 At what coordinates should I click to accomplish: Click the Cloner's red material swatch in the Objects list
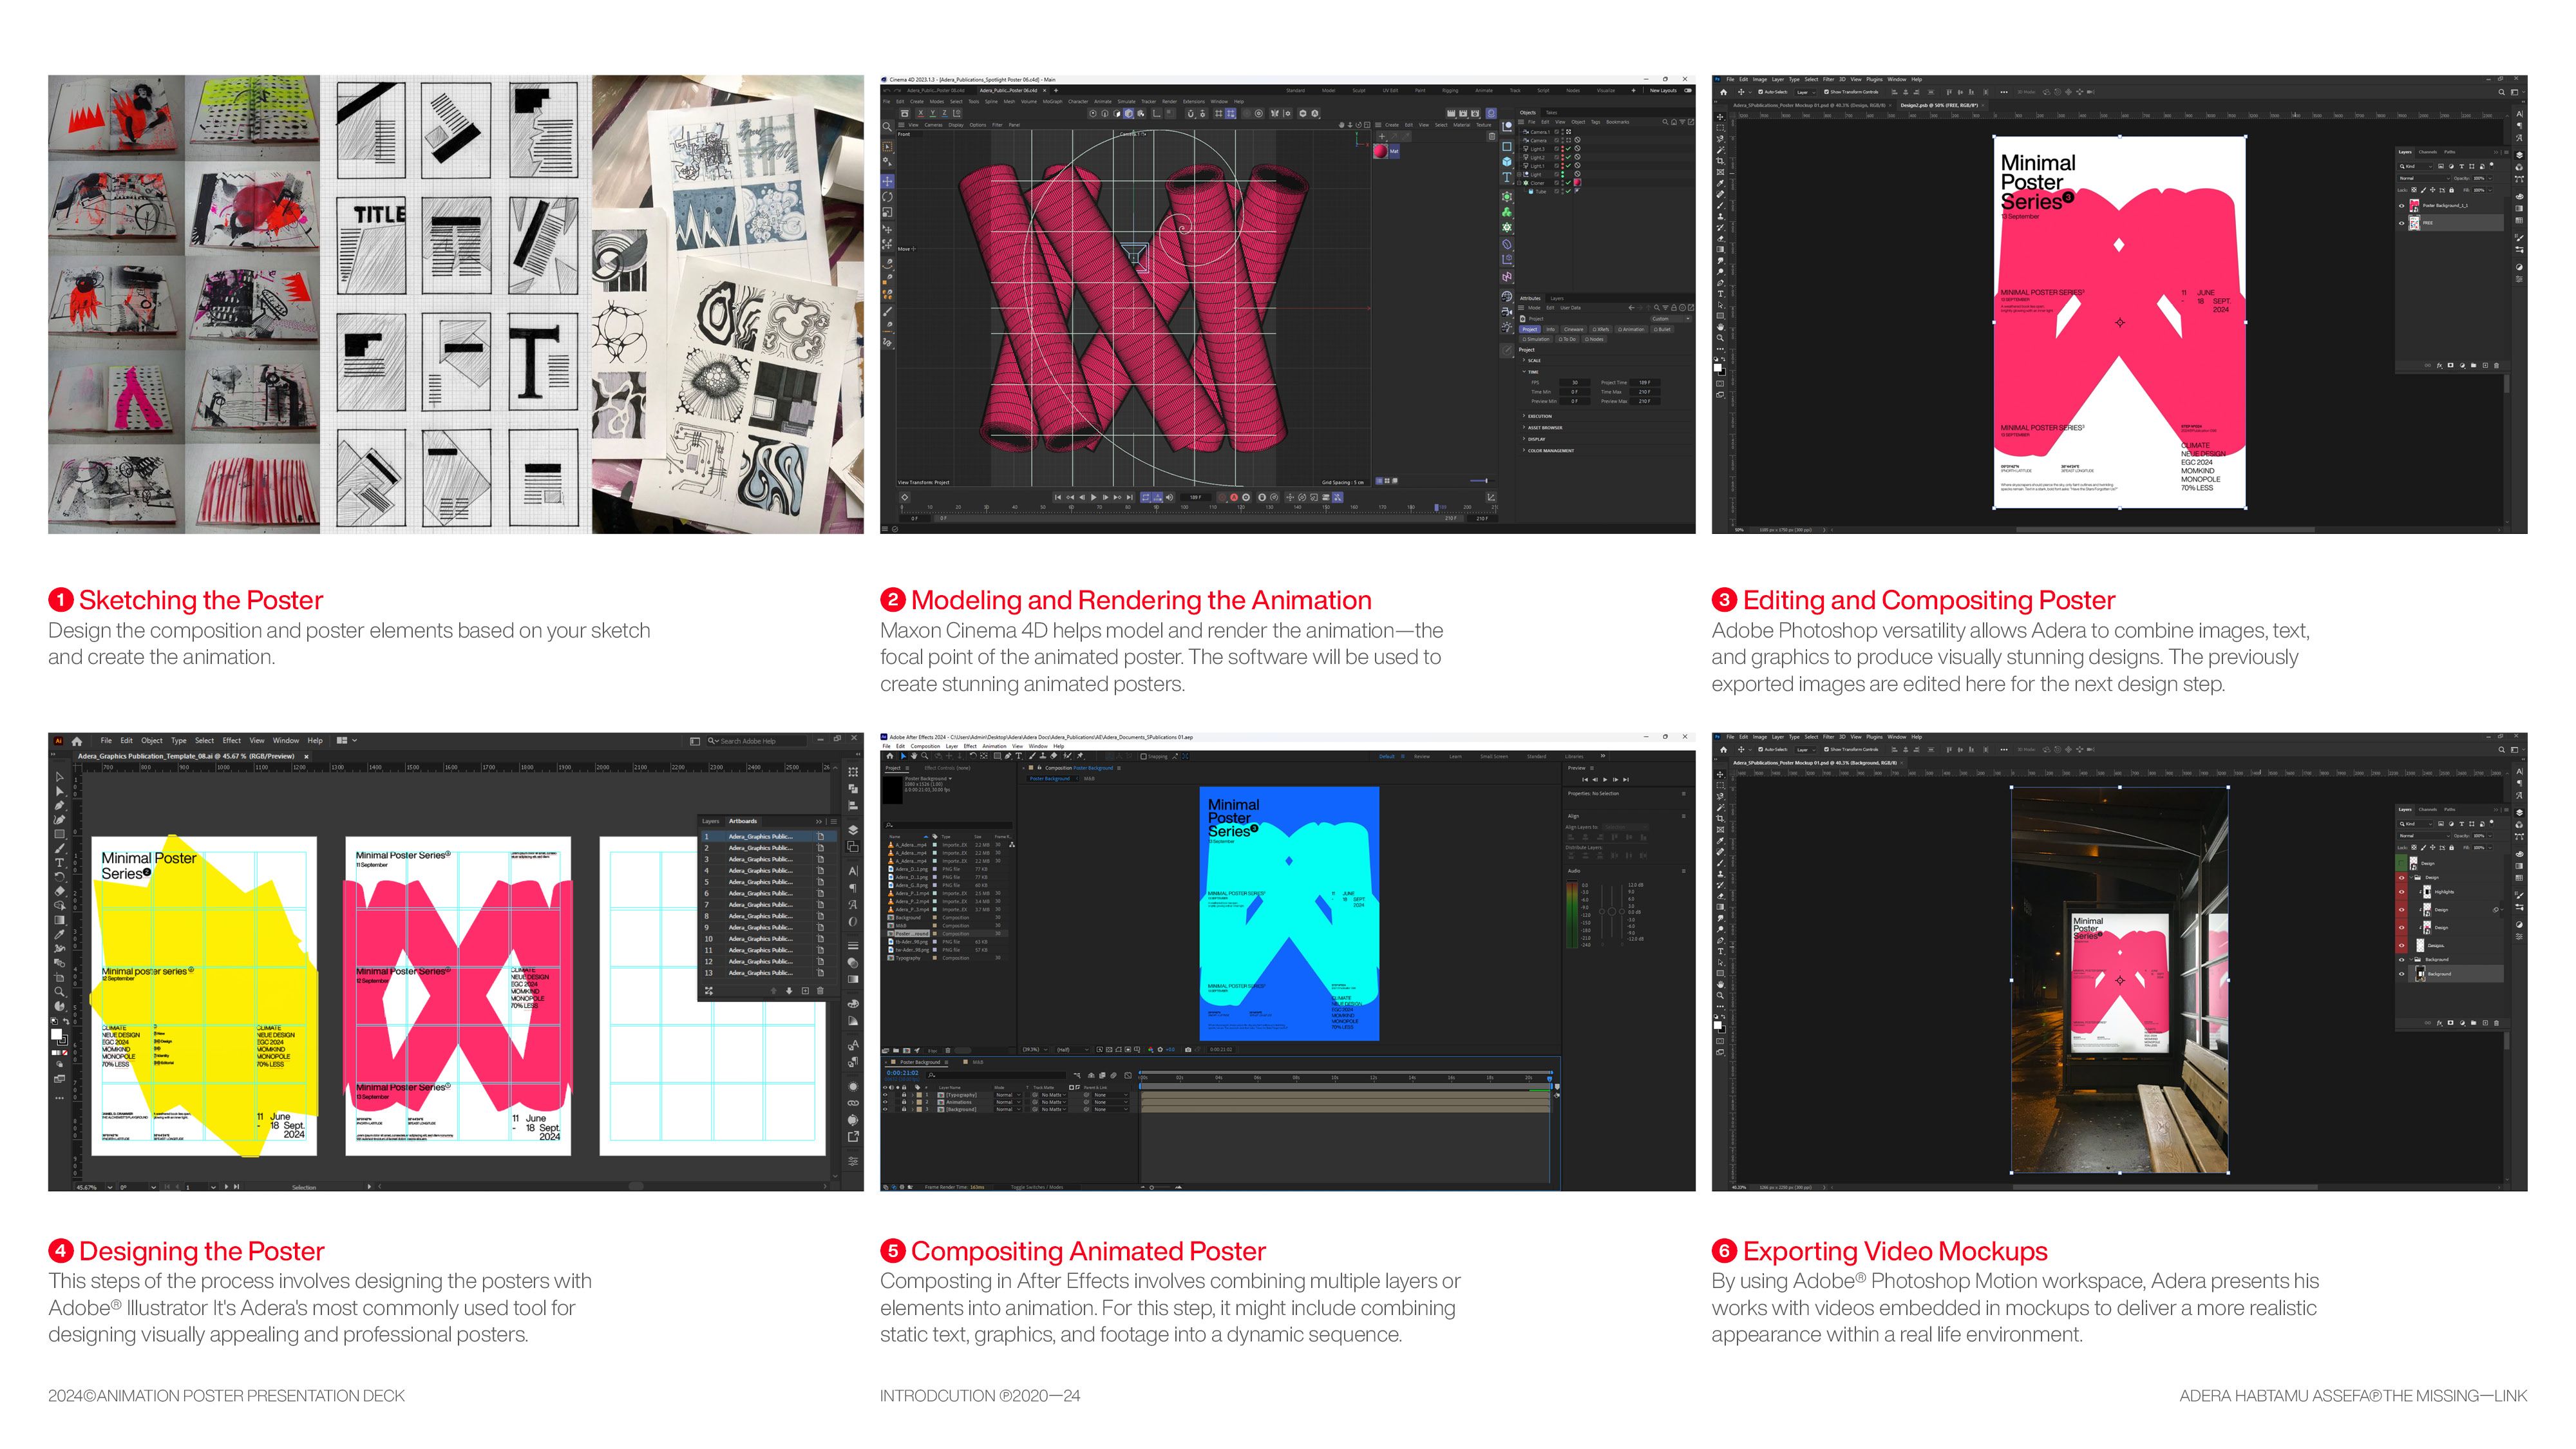point(1578,183)
